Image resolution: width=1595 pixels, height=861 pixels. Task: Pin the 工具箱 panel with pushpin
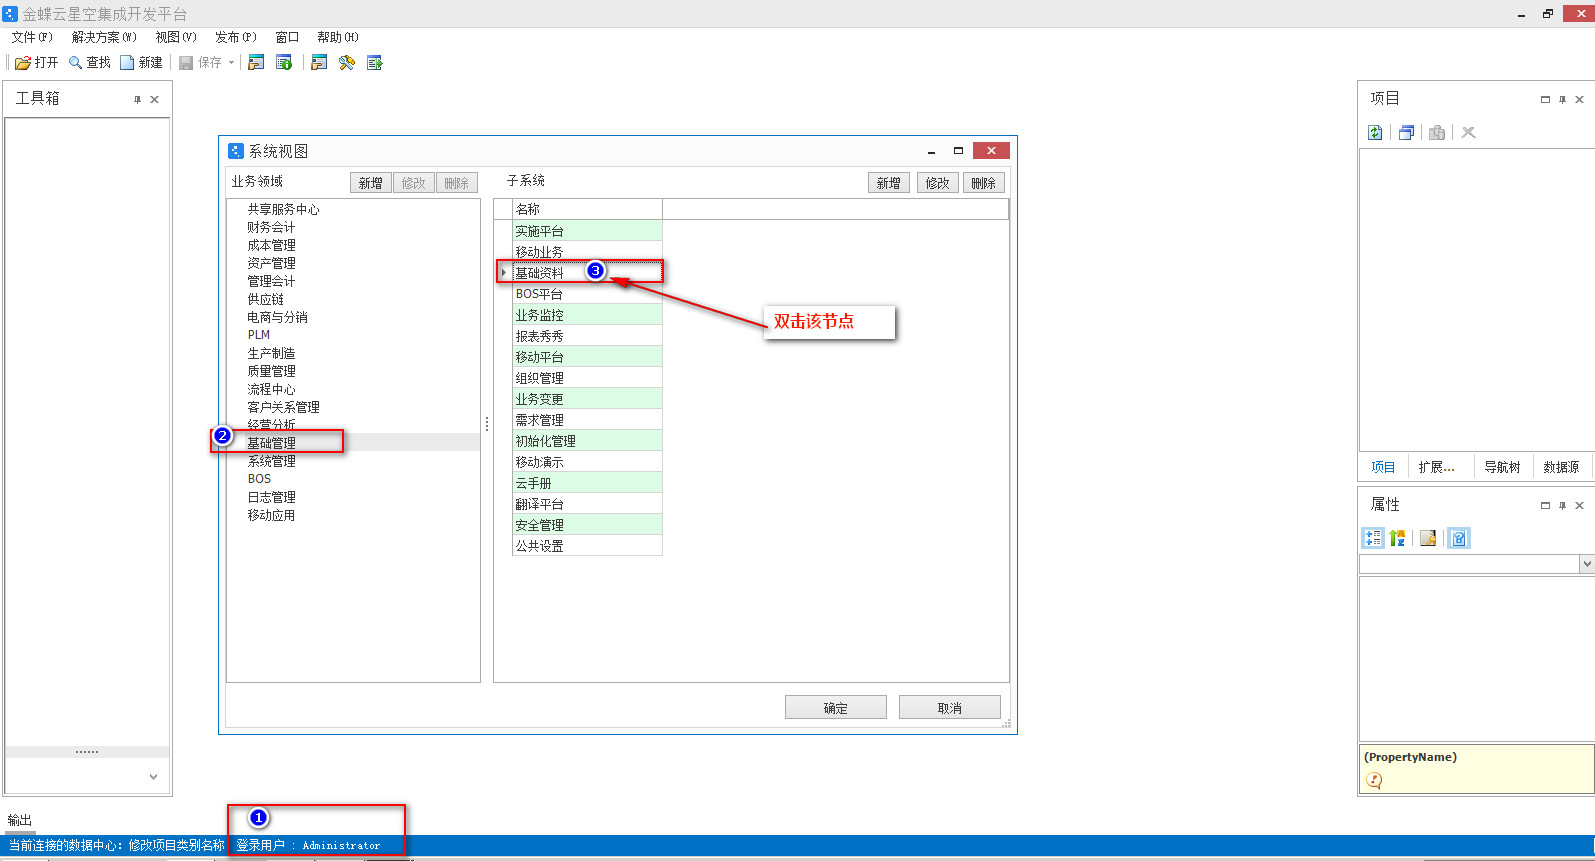pos(138,100)
